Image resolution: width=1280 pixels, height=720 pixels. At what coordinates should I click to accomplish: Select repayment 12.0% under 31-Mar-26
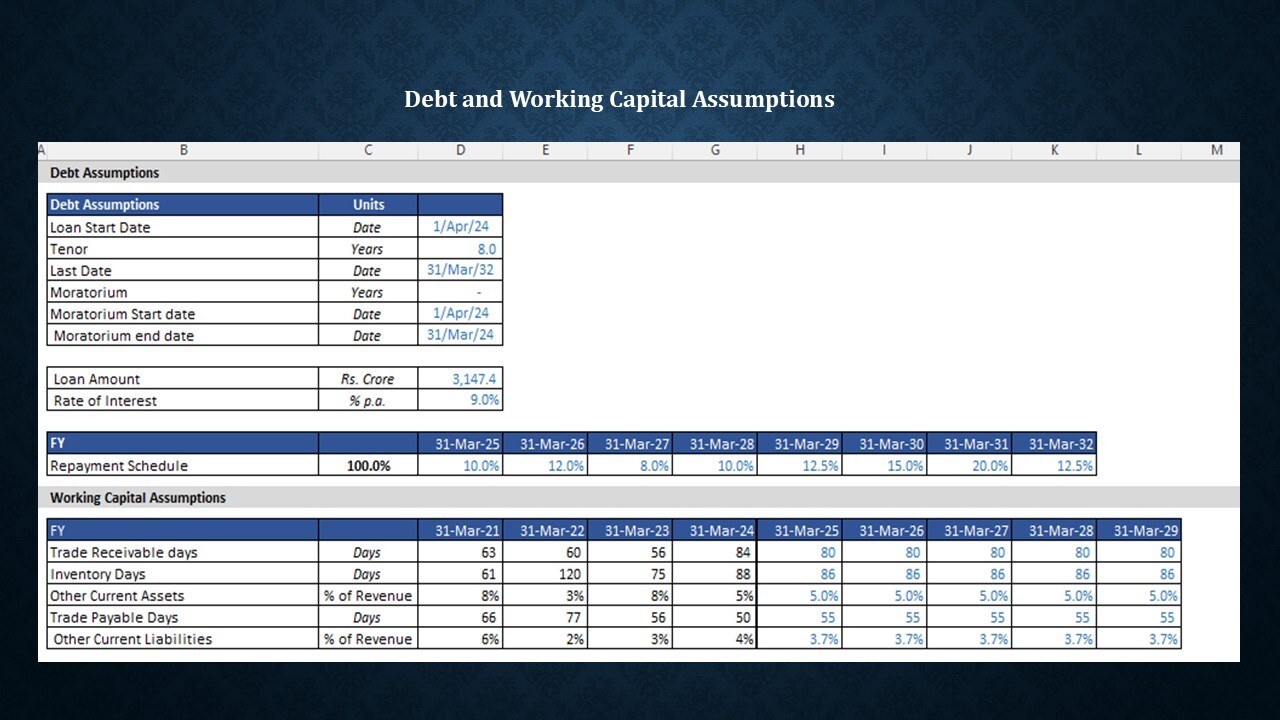coord(545,465)
